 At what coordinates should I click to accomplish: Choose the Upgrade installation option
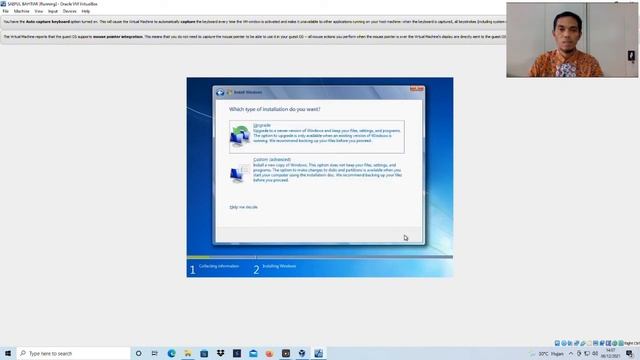(x=317, y=136)
